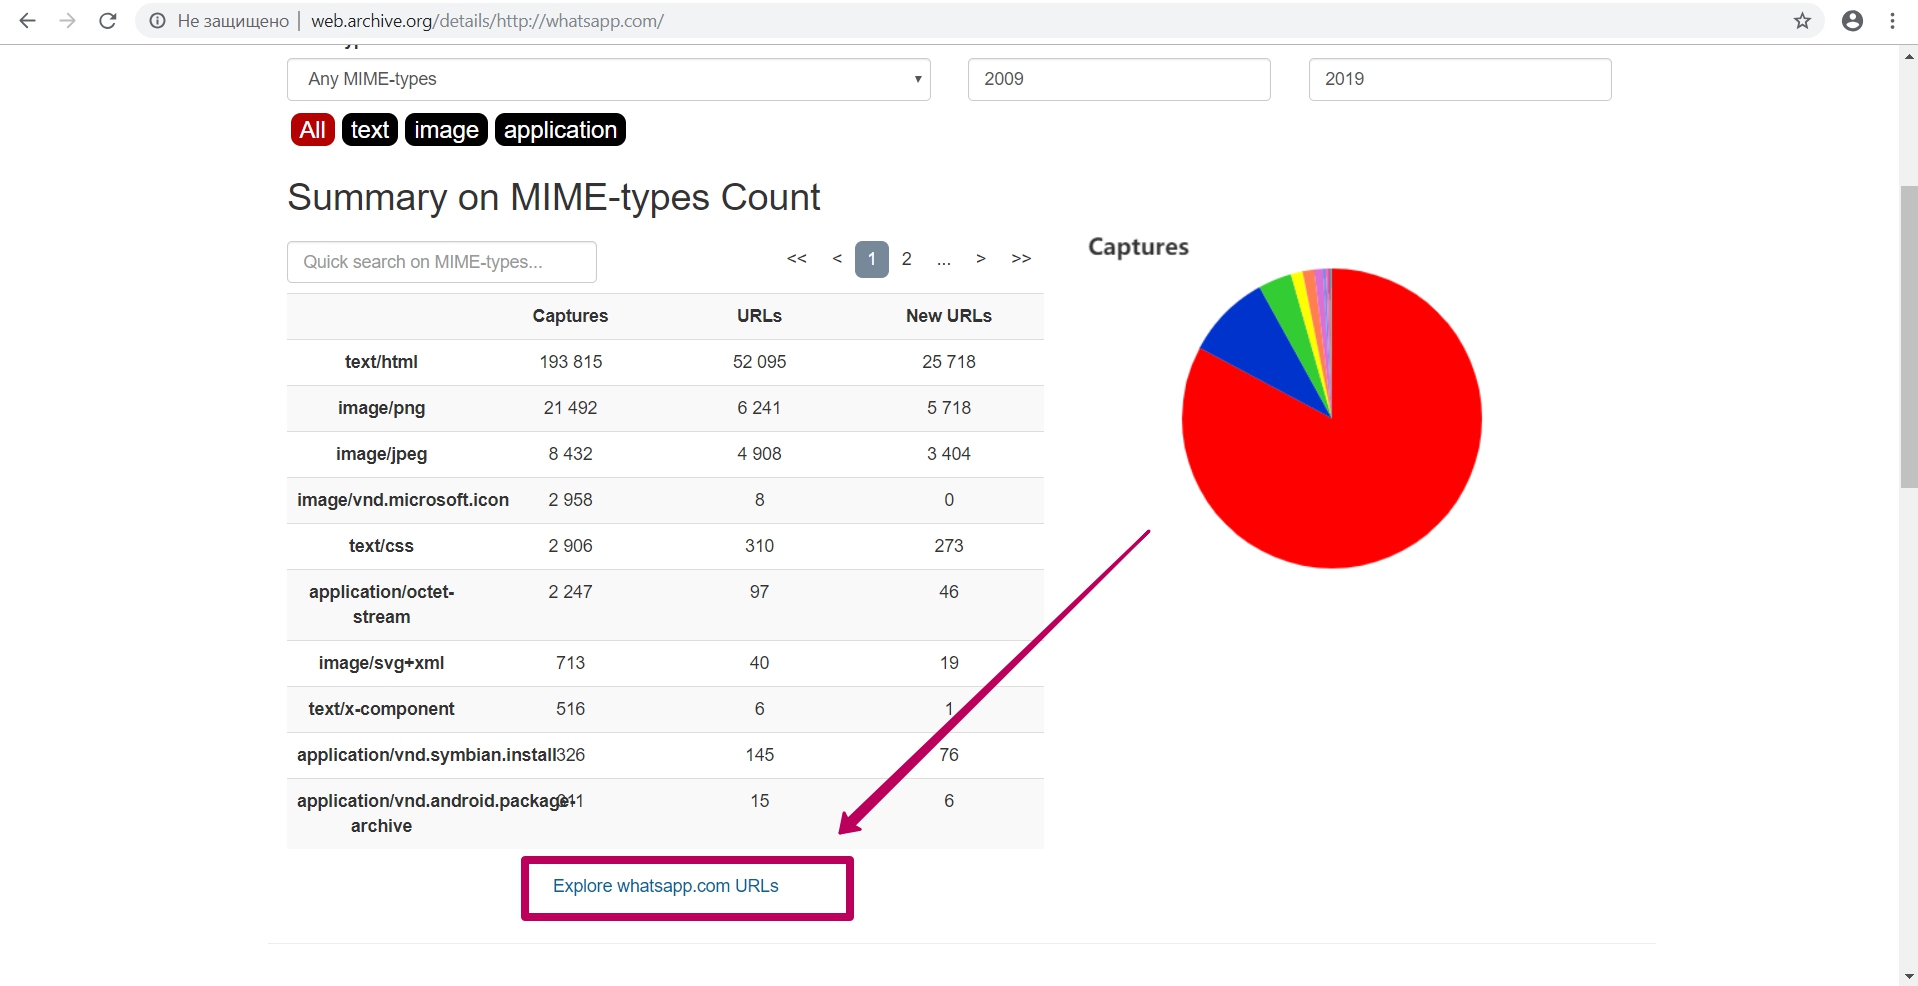Select the application filter tag
Screen dimensions: 1918x986
[x=560, y=130]
